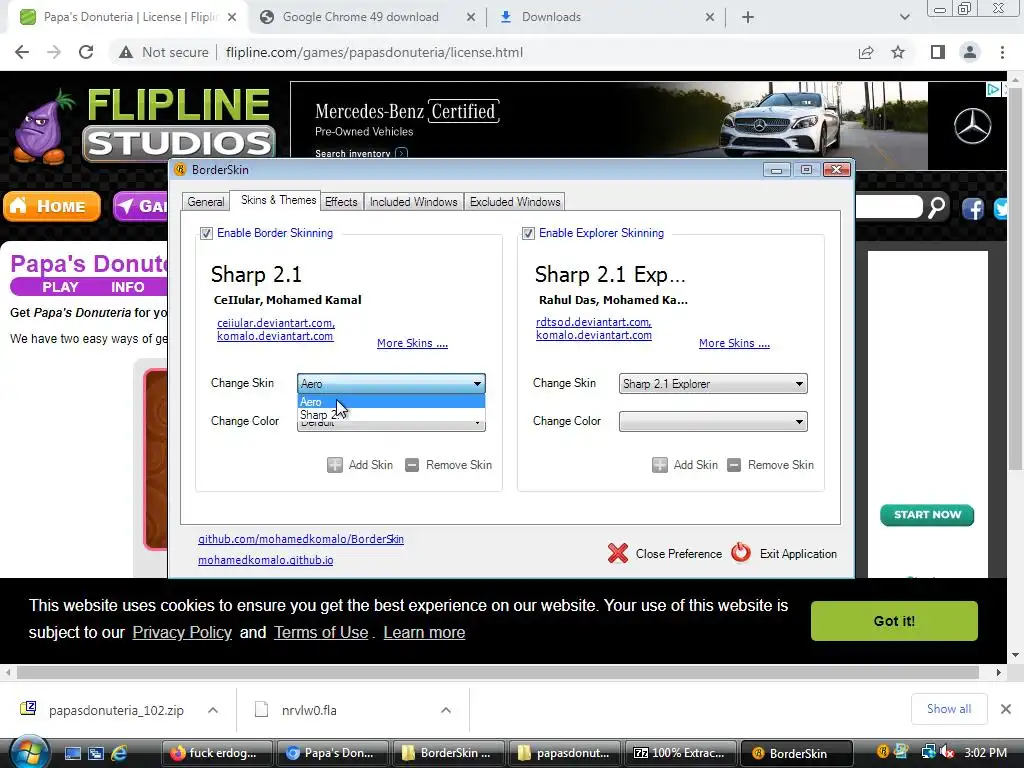The height and width of the screenshot is (768, 1024).
Task: Open Chrome profile avatar
Action: (970, 52)
